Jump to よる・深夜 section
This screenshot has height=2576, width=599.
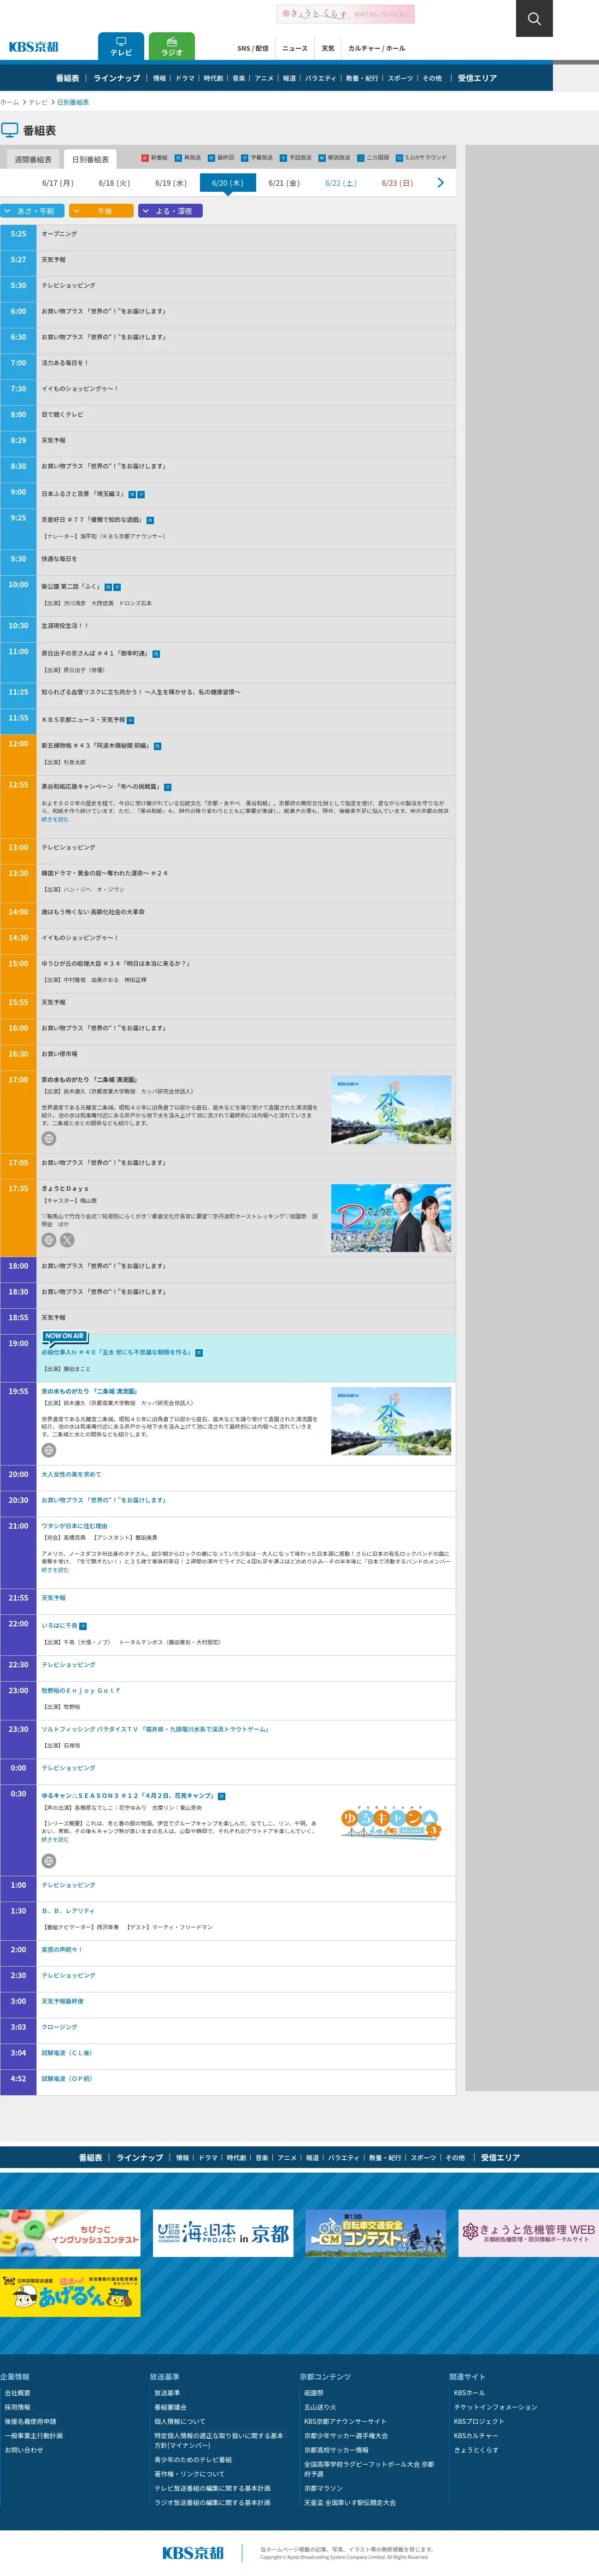tap(170, 211)
